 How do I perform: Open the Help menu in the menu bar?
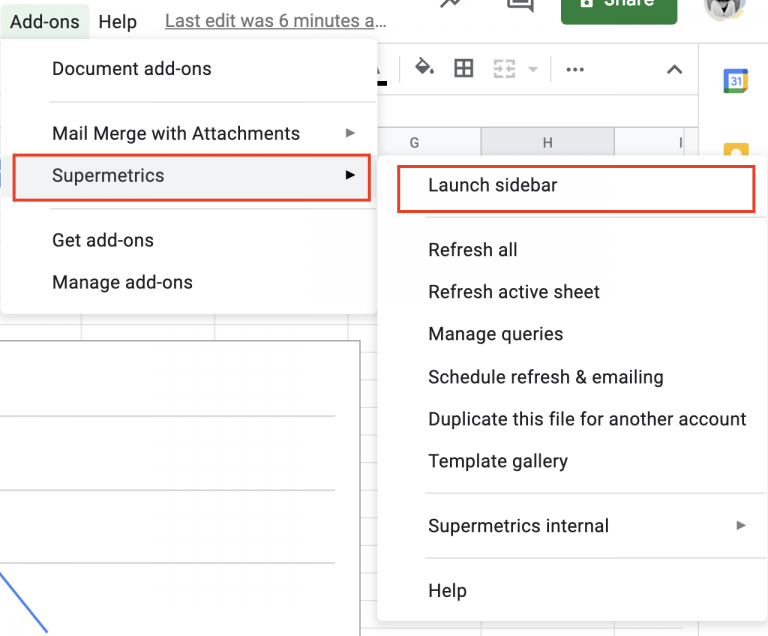coord(118,21)
